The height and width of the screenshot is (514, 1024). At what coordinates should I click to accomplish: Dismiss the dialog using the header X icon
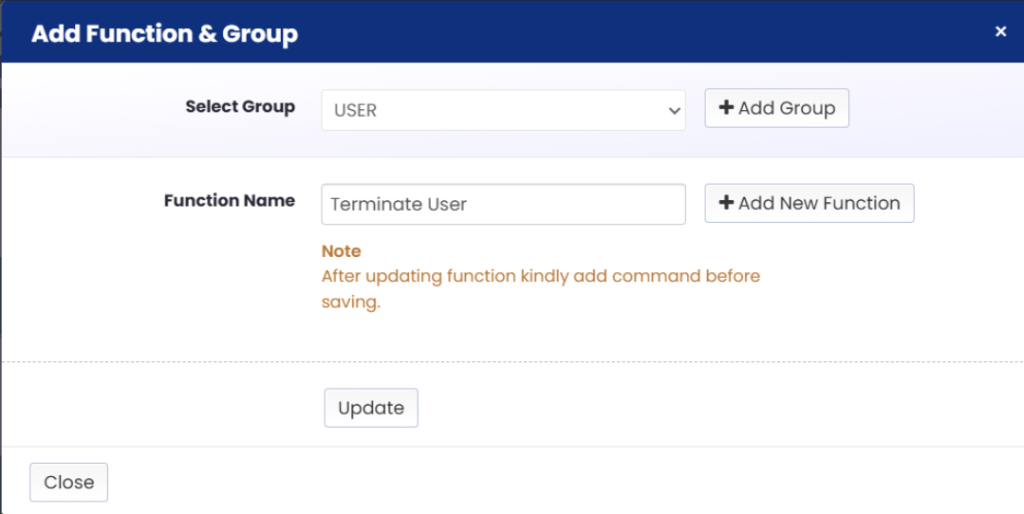1000,31
